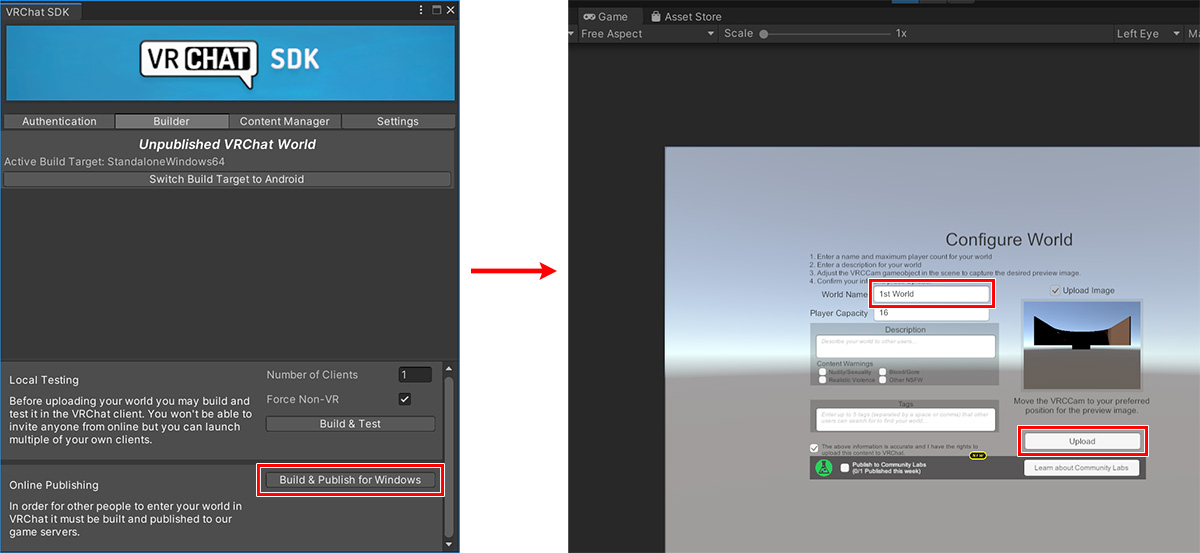Image resolution: width=1200 pixels, height=553 pixels.
Task: Check the Blood/Gore content warning
Action: point(883,372)
